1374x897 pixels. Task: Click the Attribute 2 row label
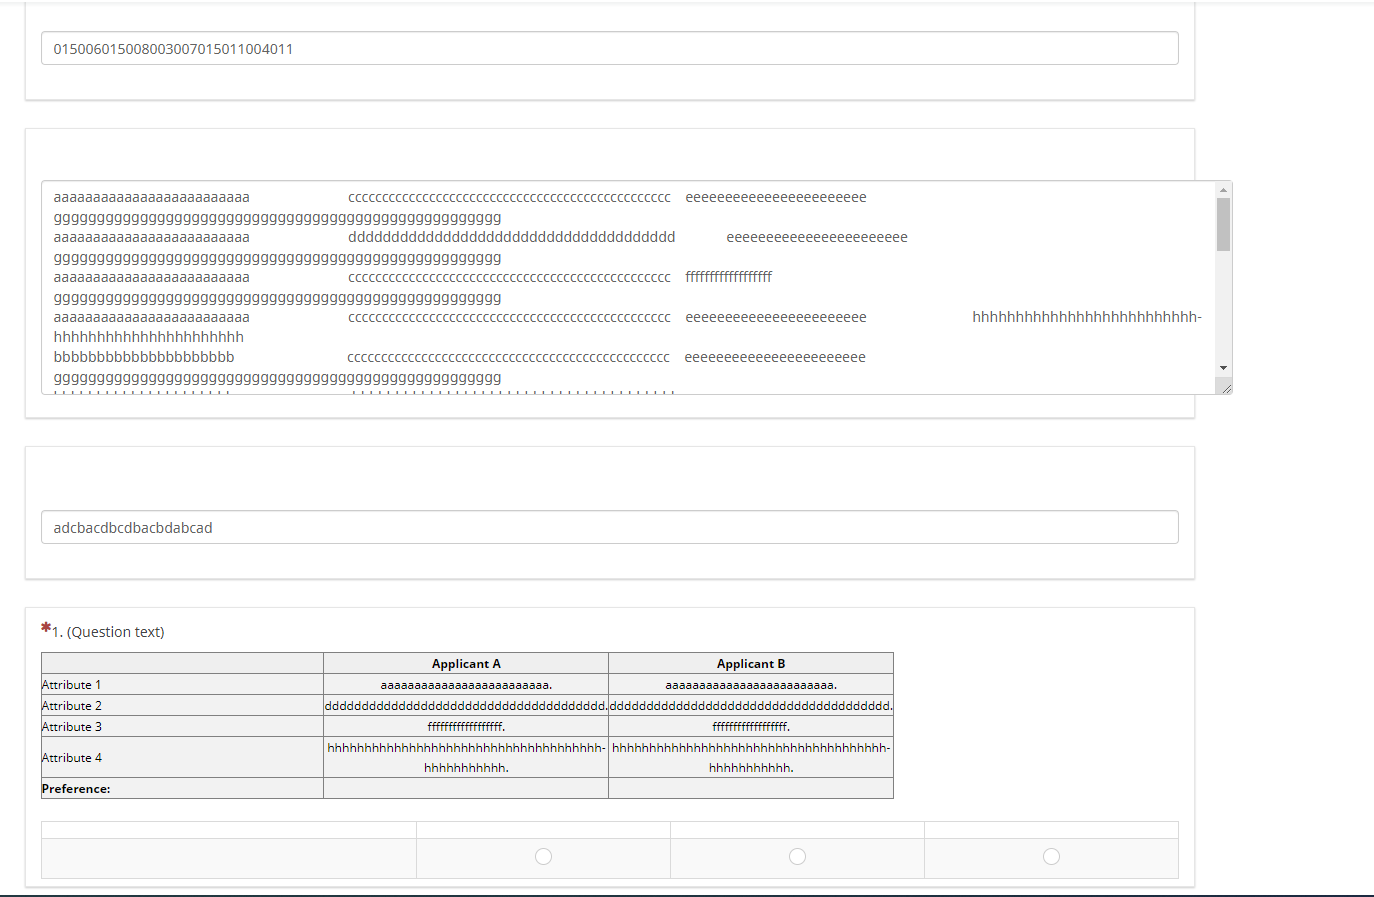coord(72,706)
